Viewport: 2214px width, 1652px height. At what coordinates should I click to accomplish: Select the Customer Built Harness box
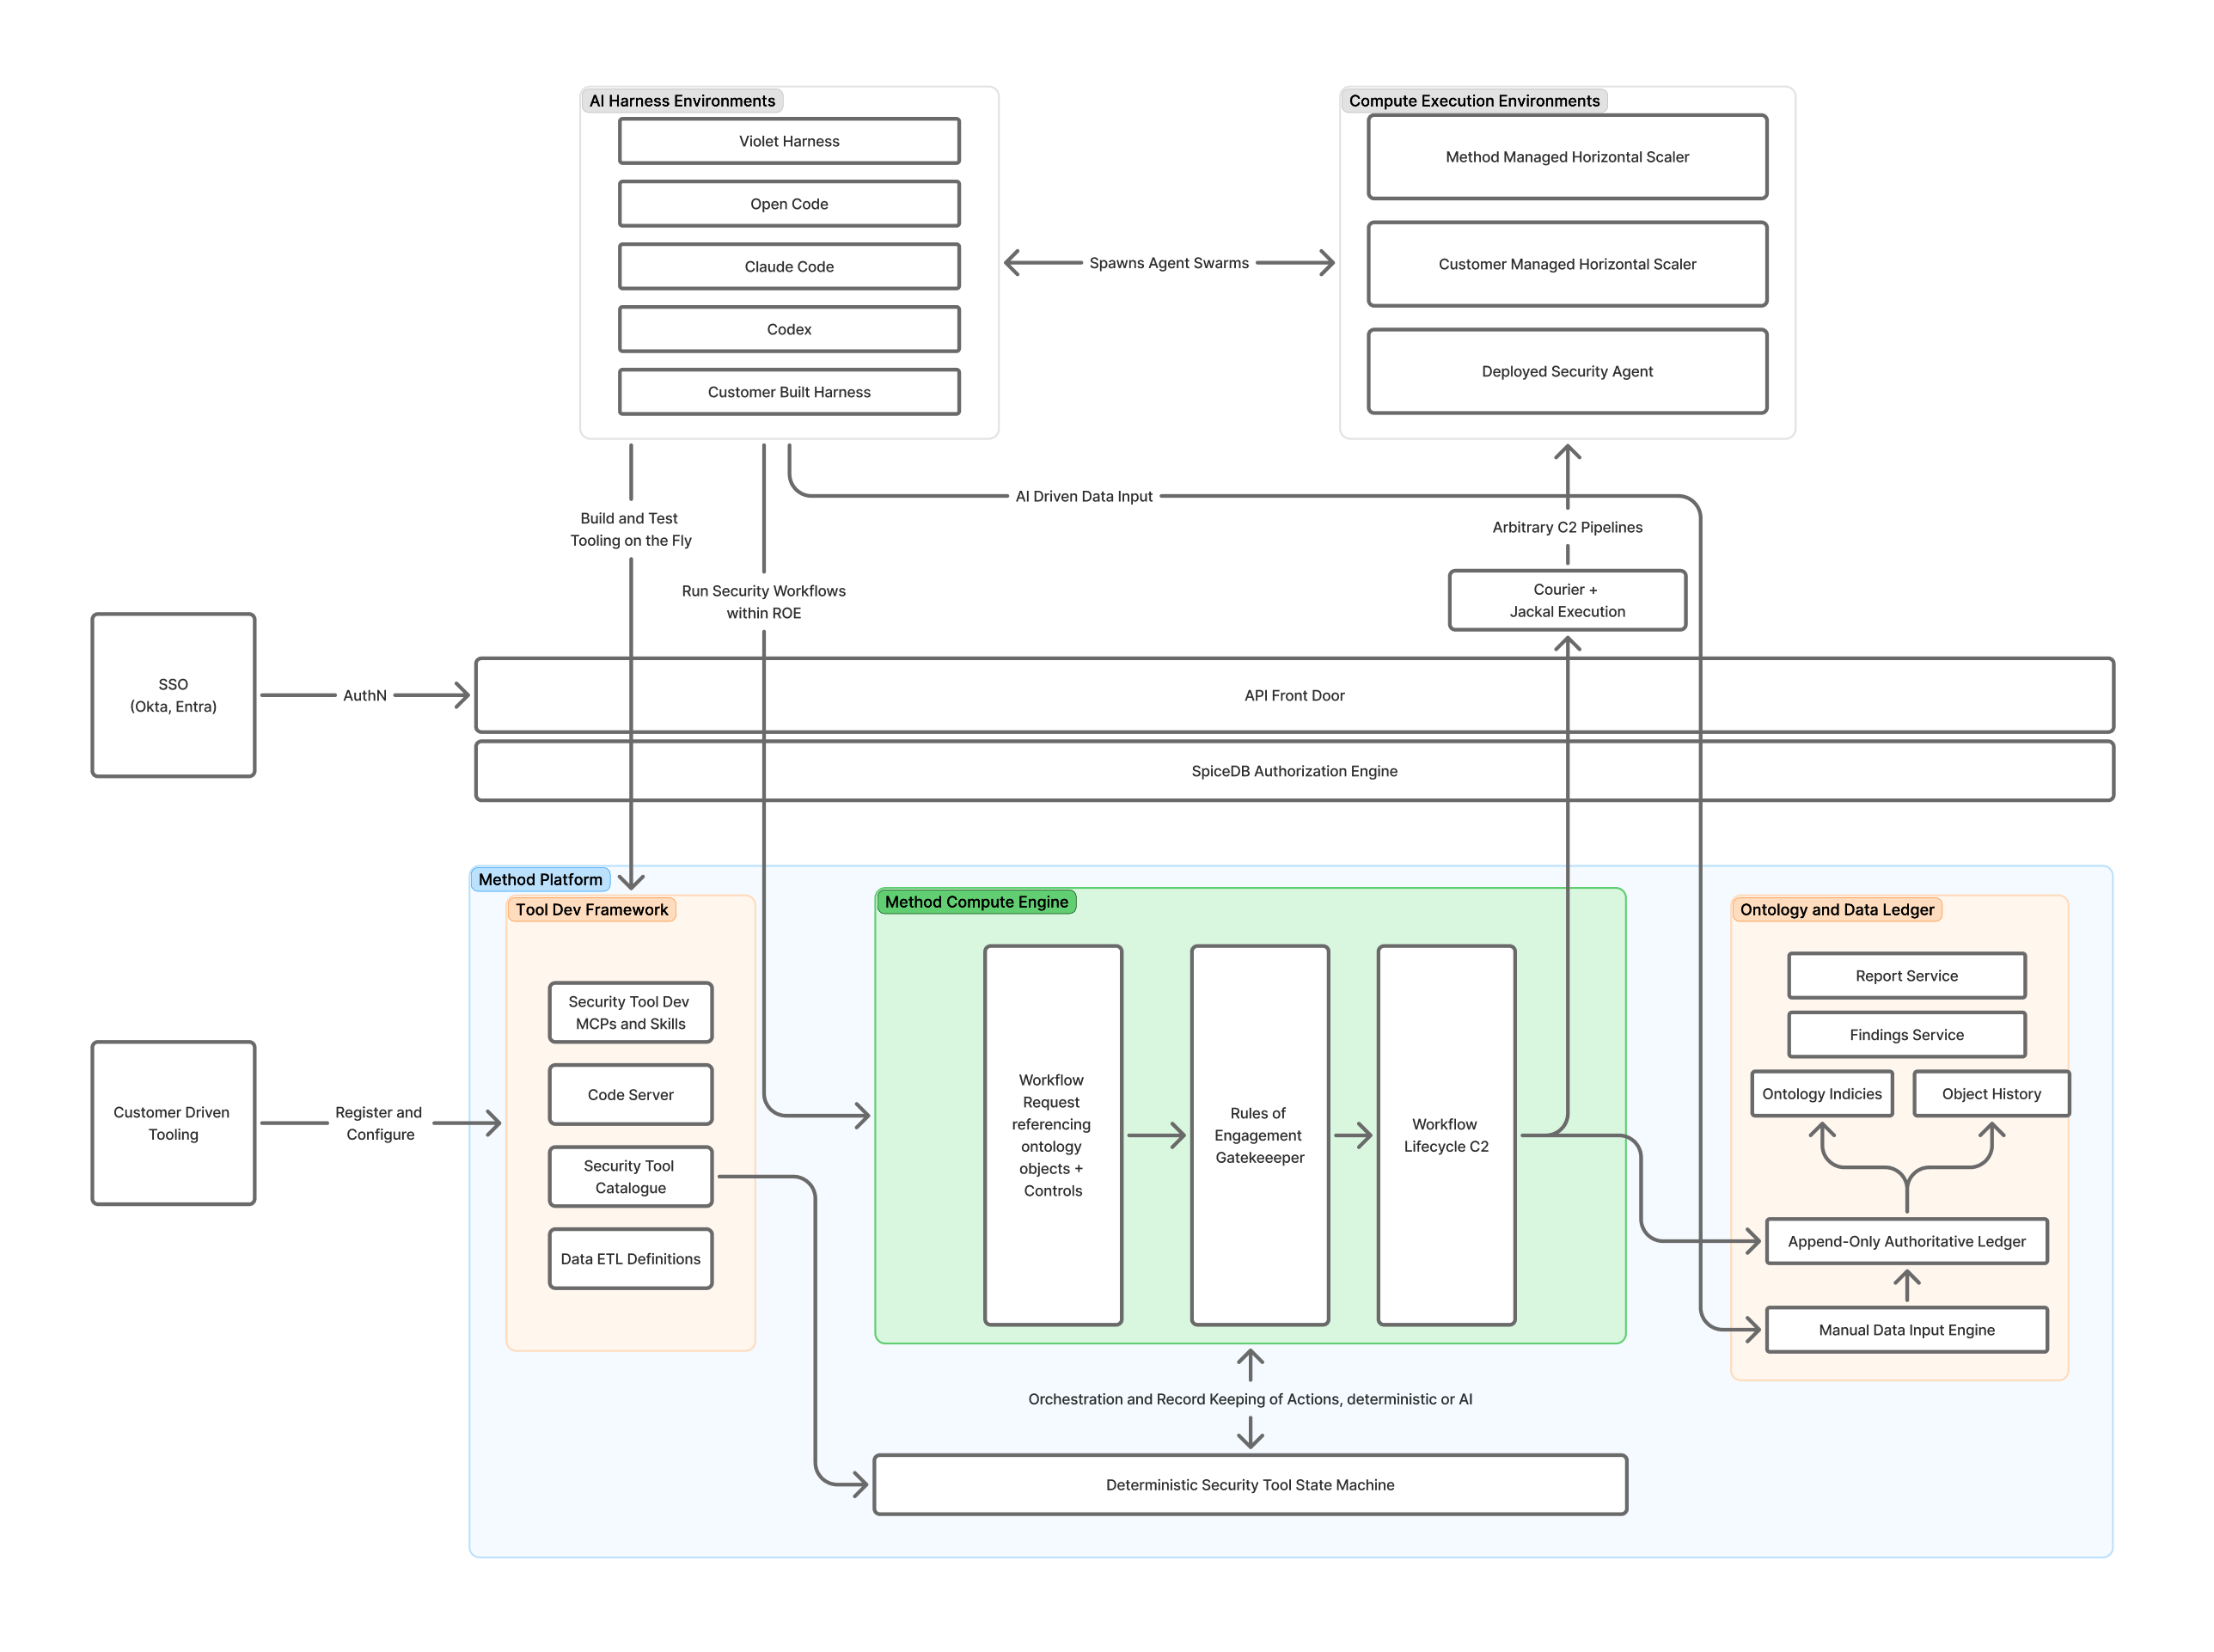tap(789, 392)
